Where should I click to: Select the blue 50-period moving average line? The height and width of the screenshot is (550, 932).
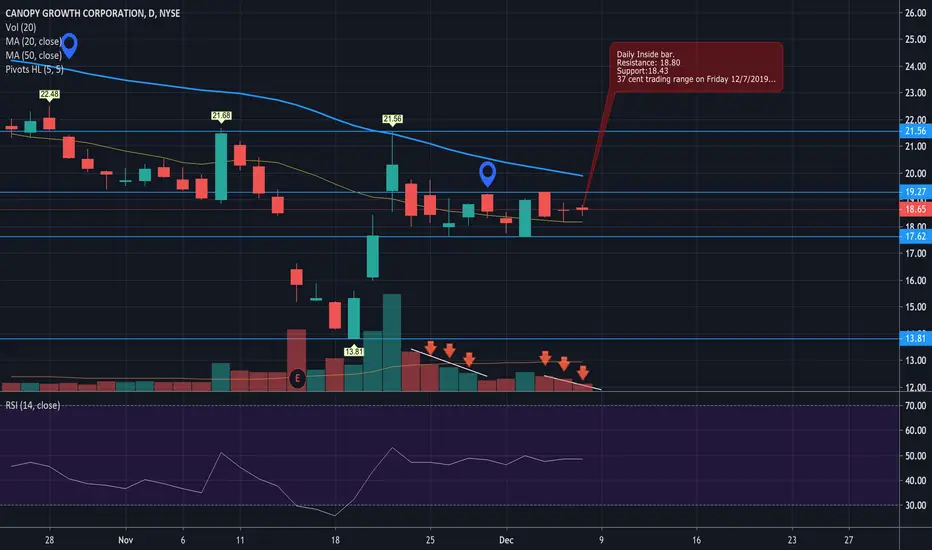(x=297, y=105)
